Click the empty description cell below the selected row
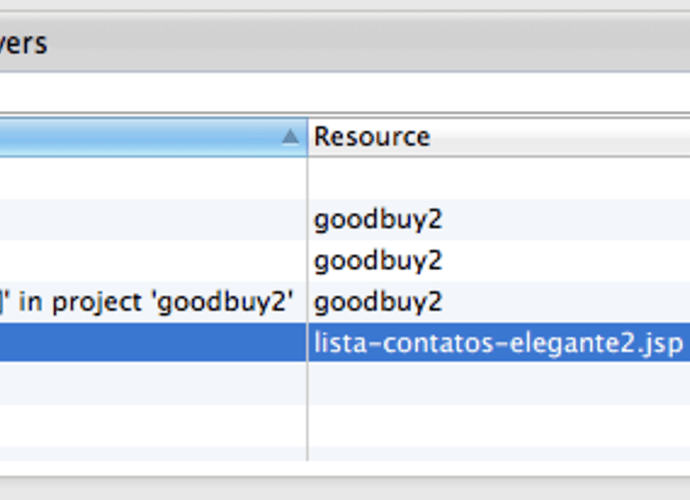This screenshot has width=690, height=500. point(153,383)
